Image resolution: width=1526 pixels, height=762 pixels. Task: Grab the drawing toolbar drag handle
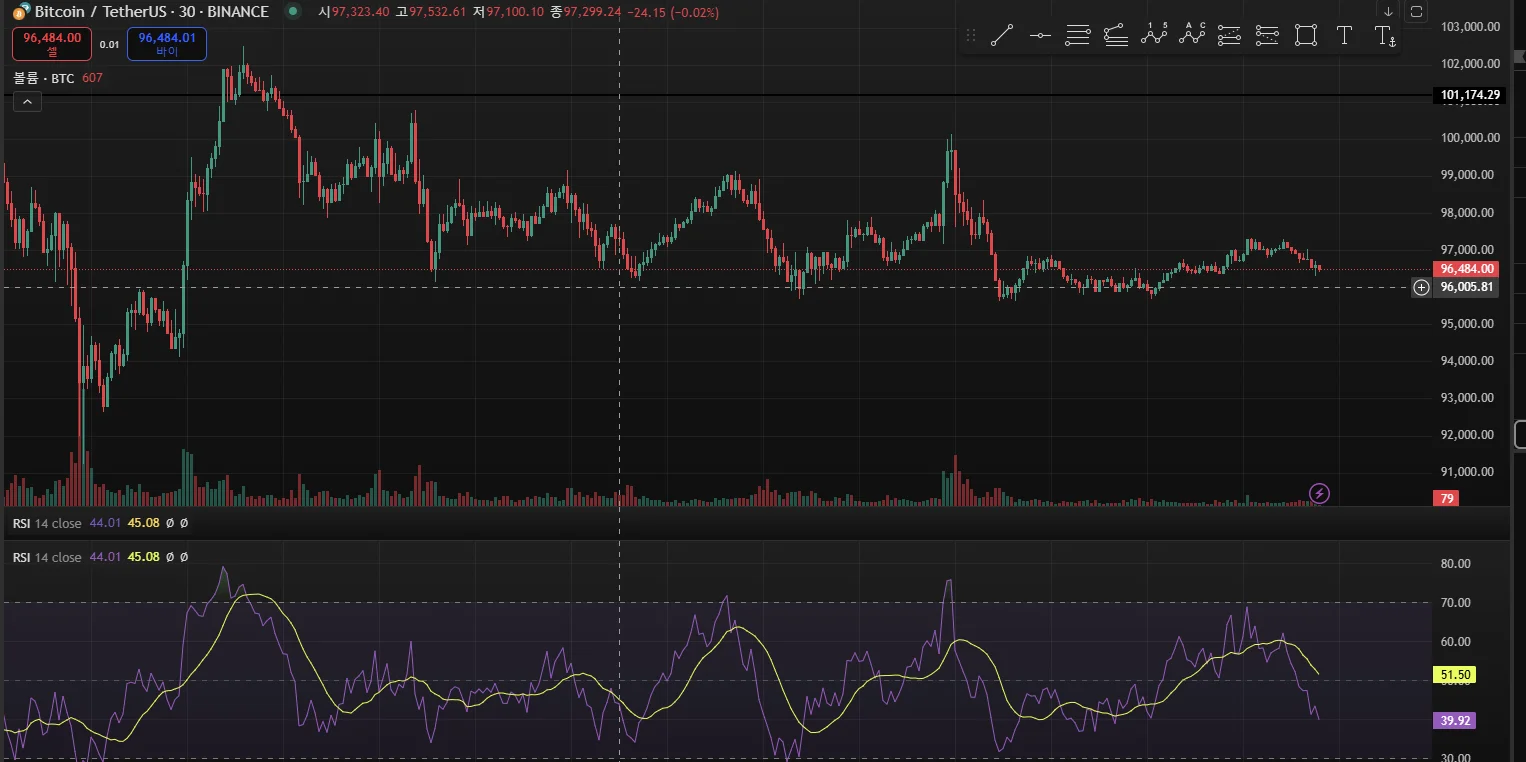(970, 36)
